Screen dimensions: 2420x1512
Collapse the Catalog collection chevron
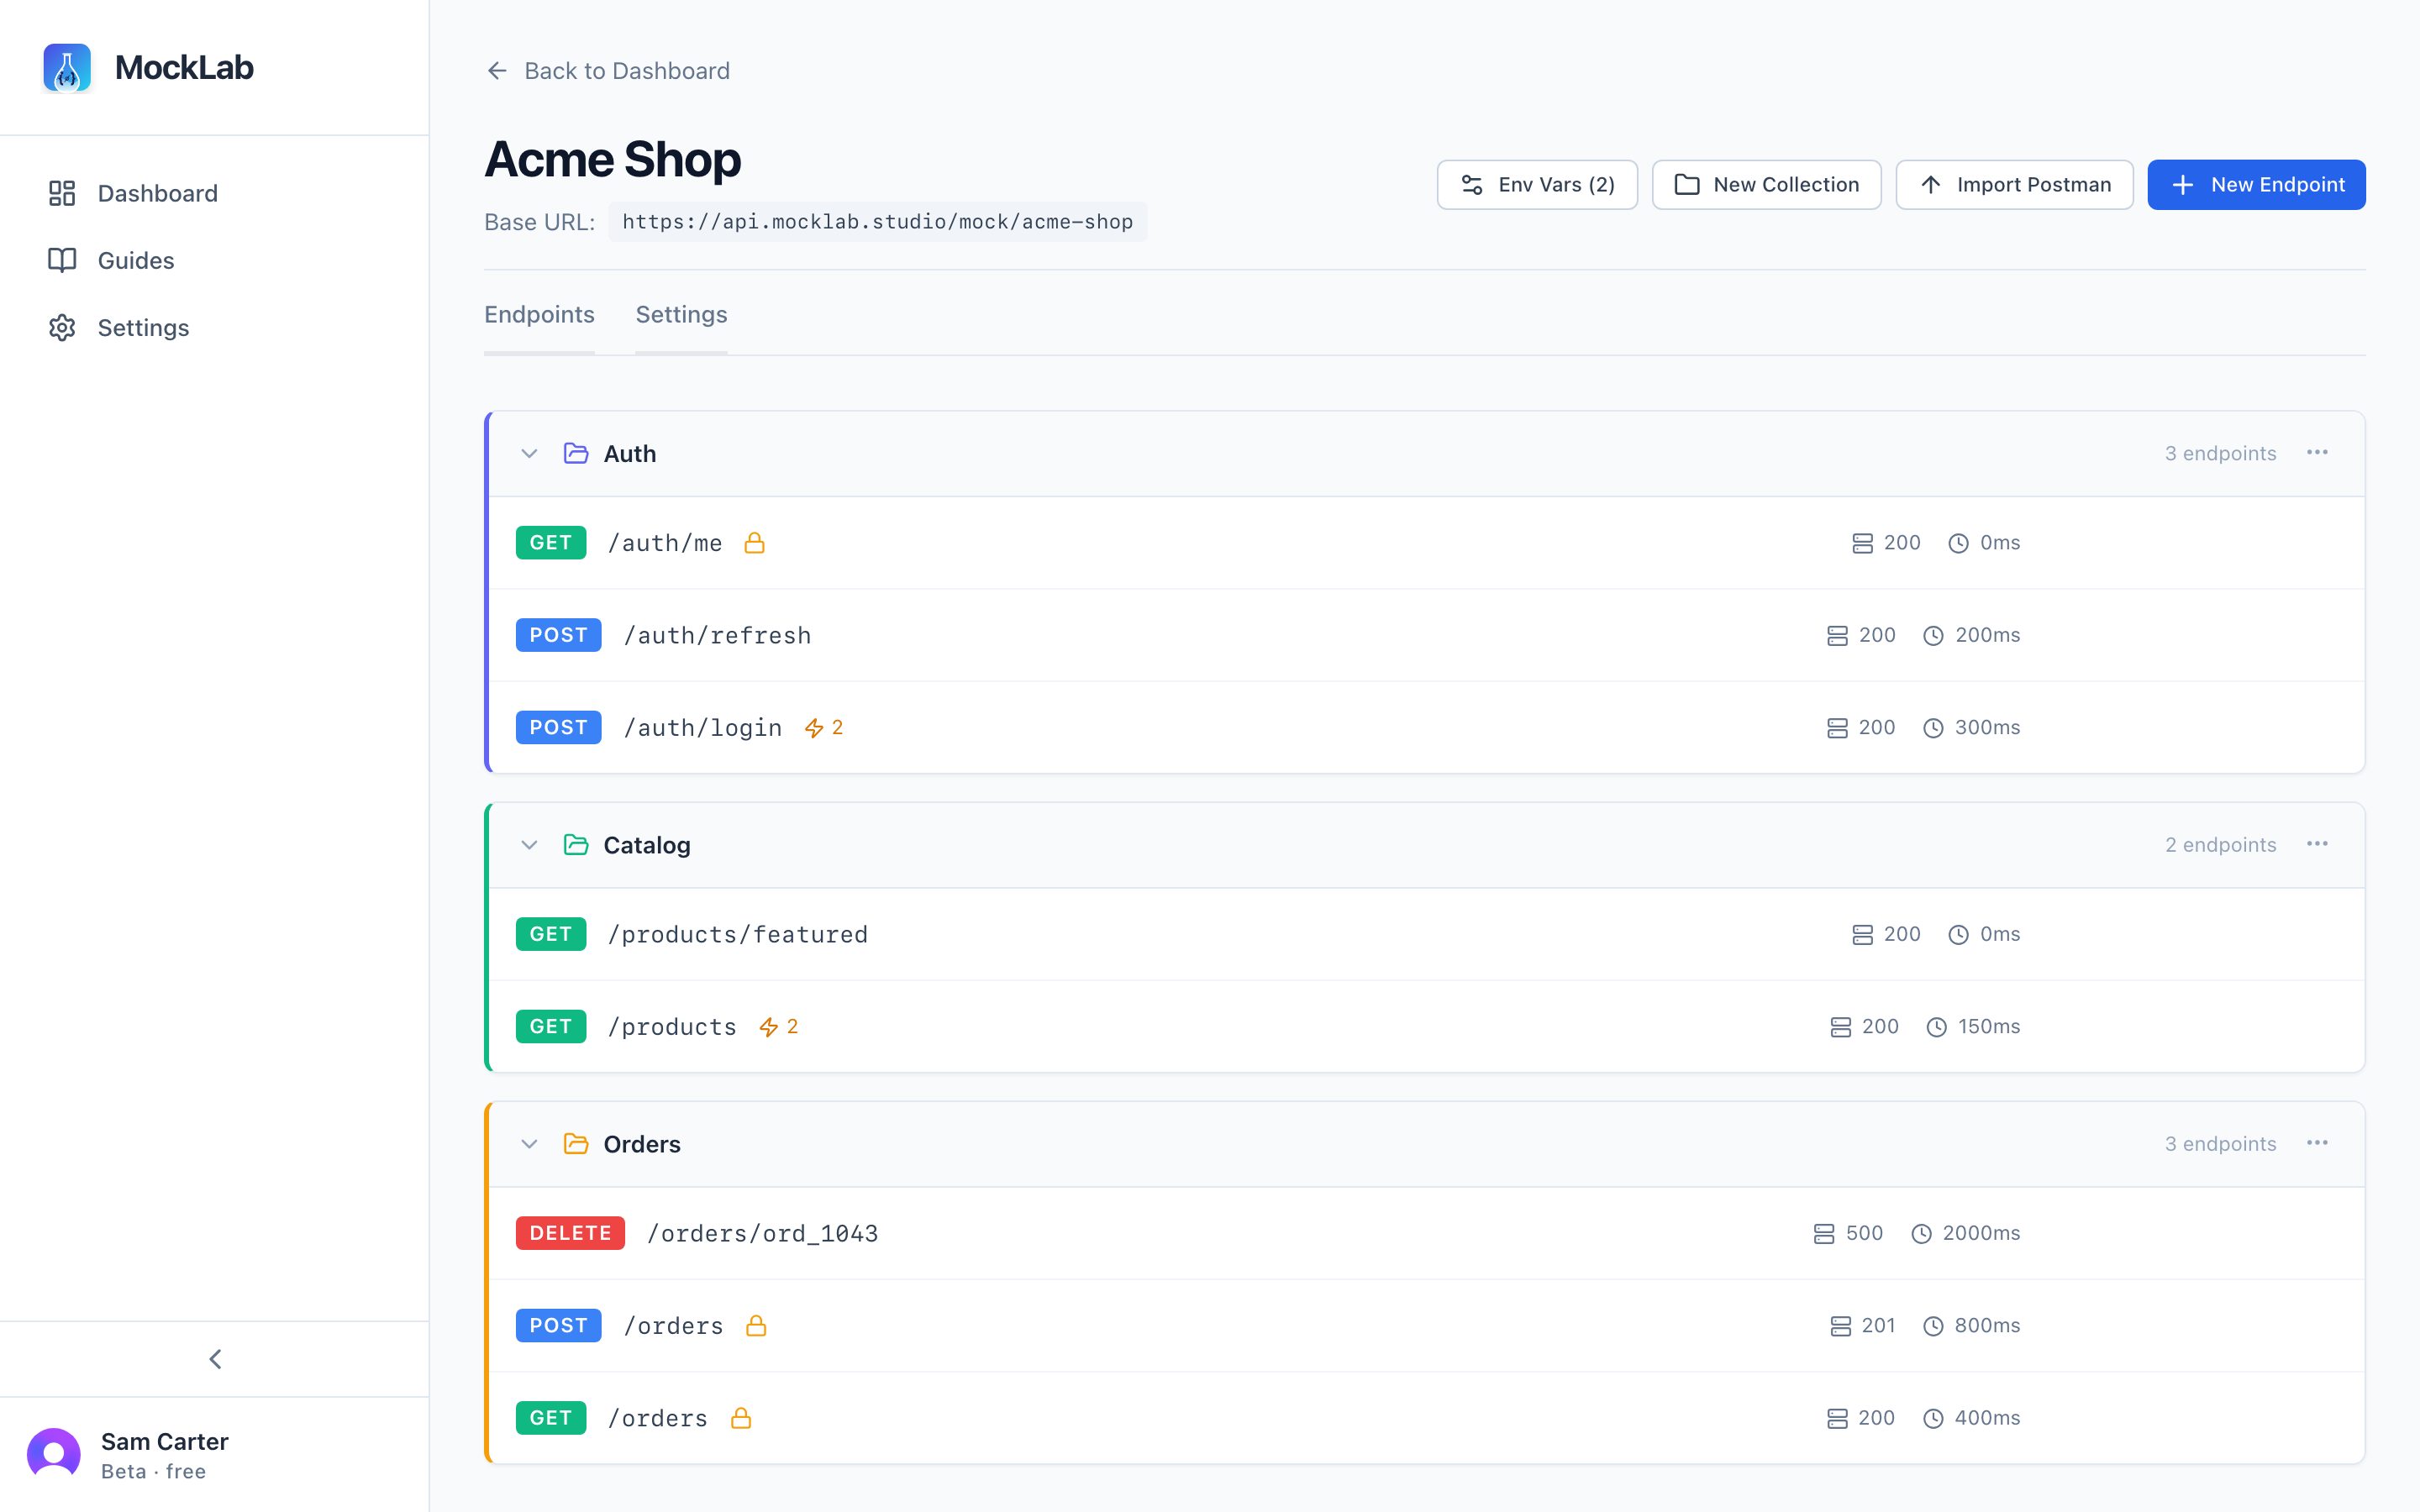[529, 845]
